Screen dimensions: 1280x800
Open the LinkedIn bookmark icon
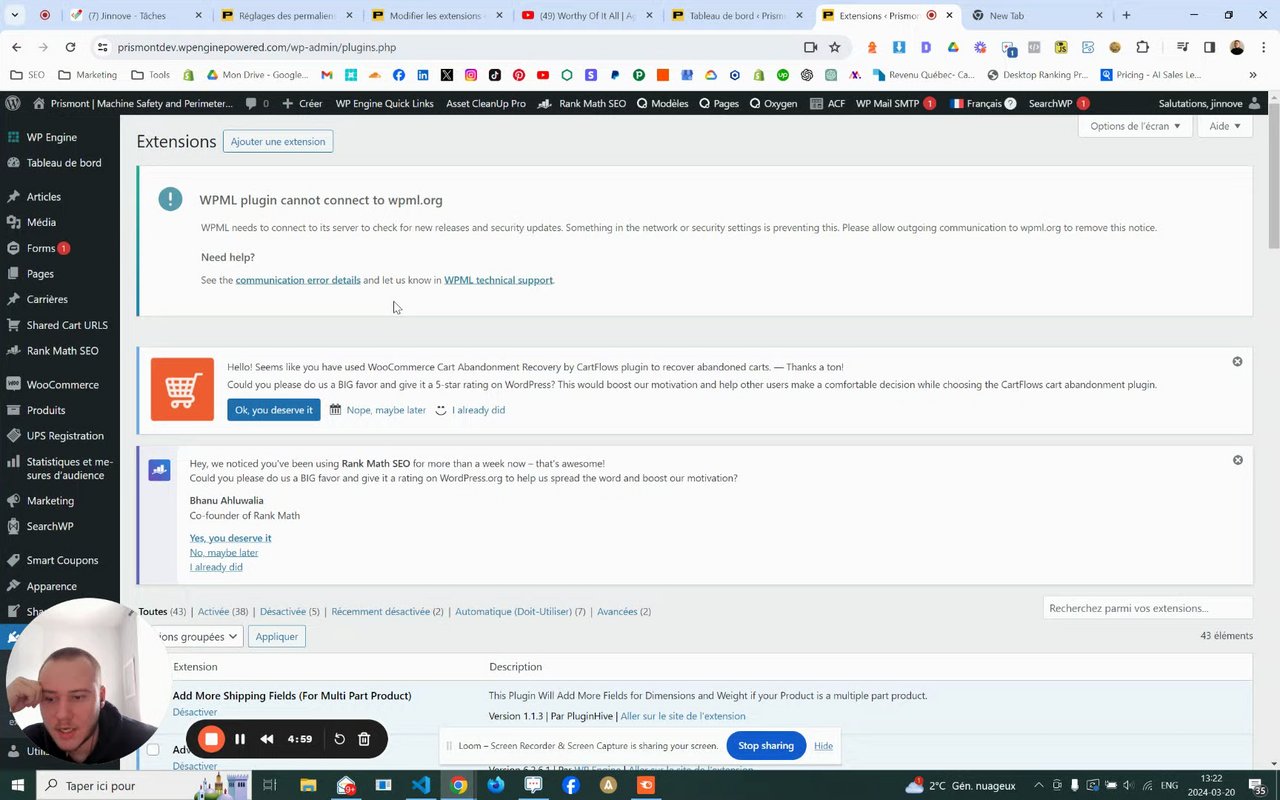(423, 75)
